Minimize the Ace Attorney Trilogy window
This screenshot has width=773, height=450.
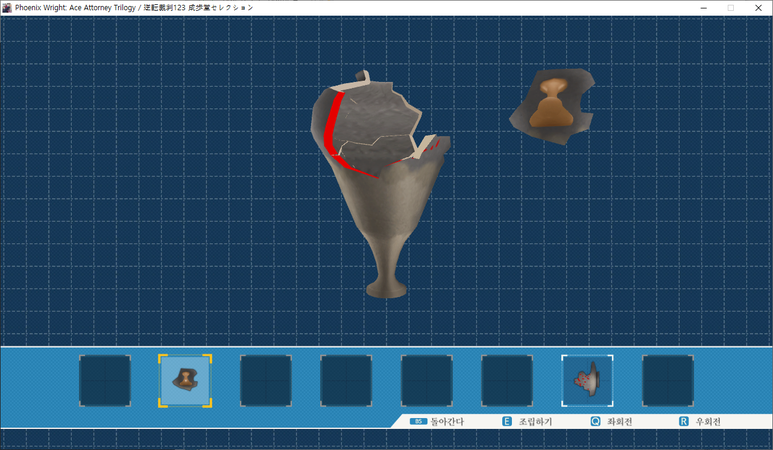(703, 7)
